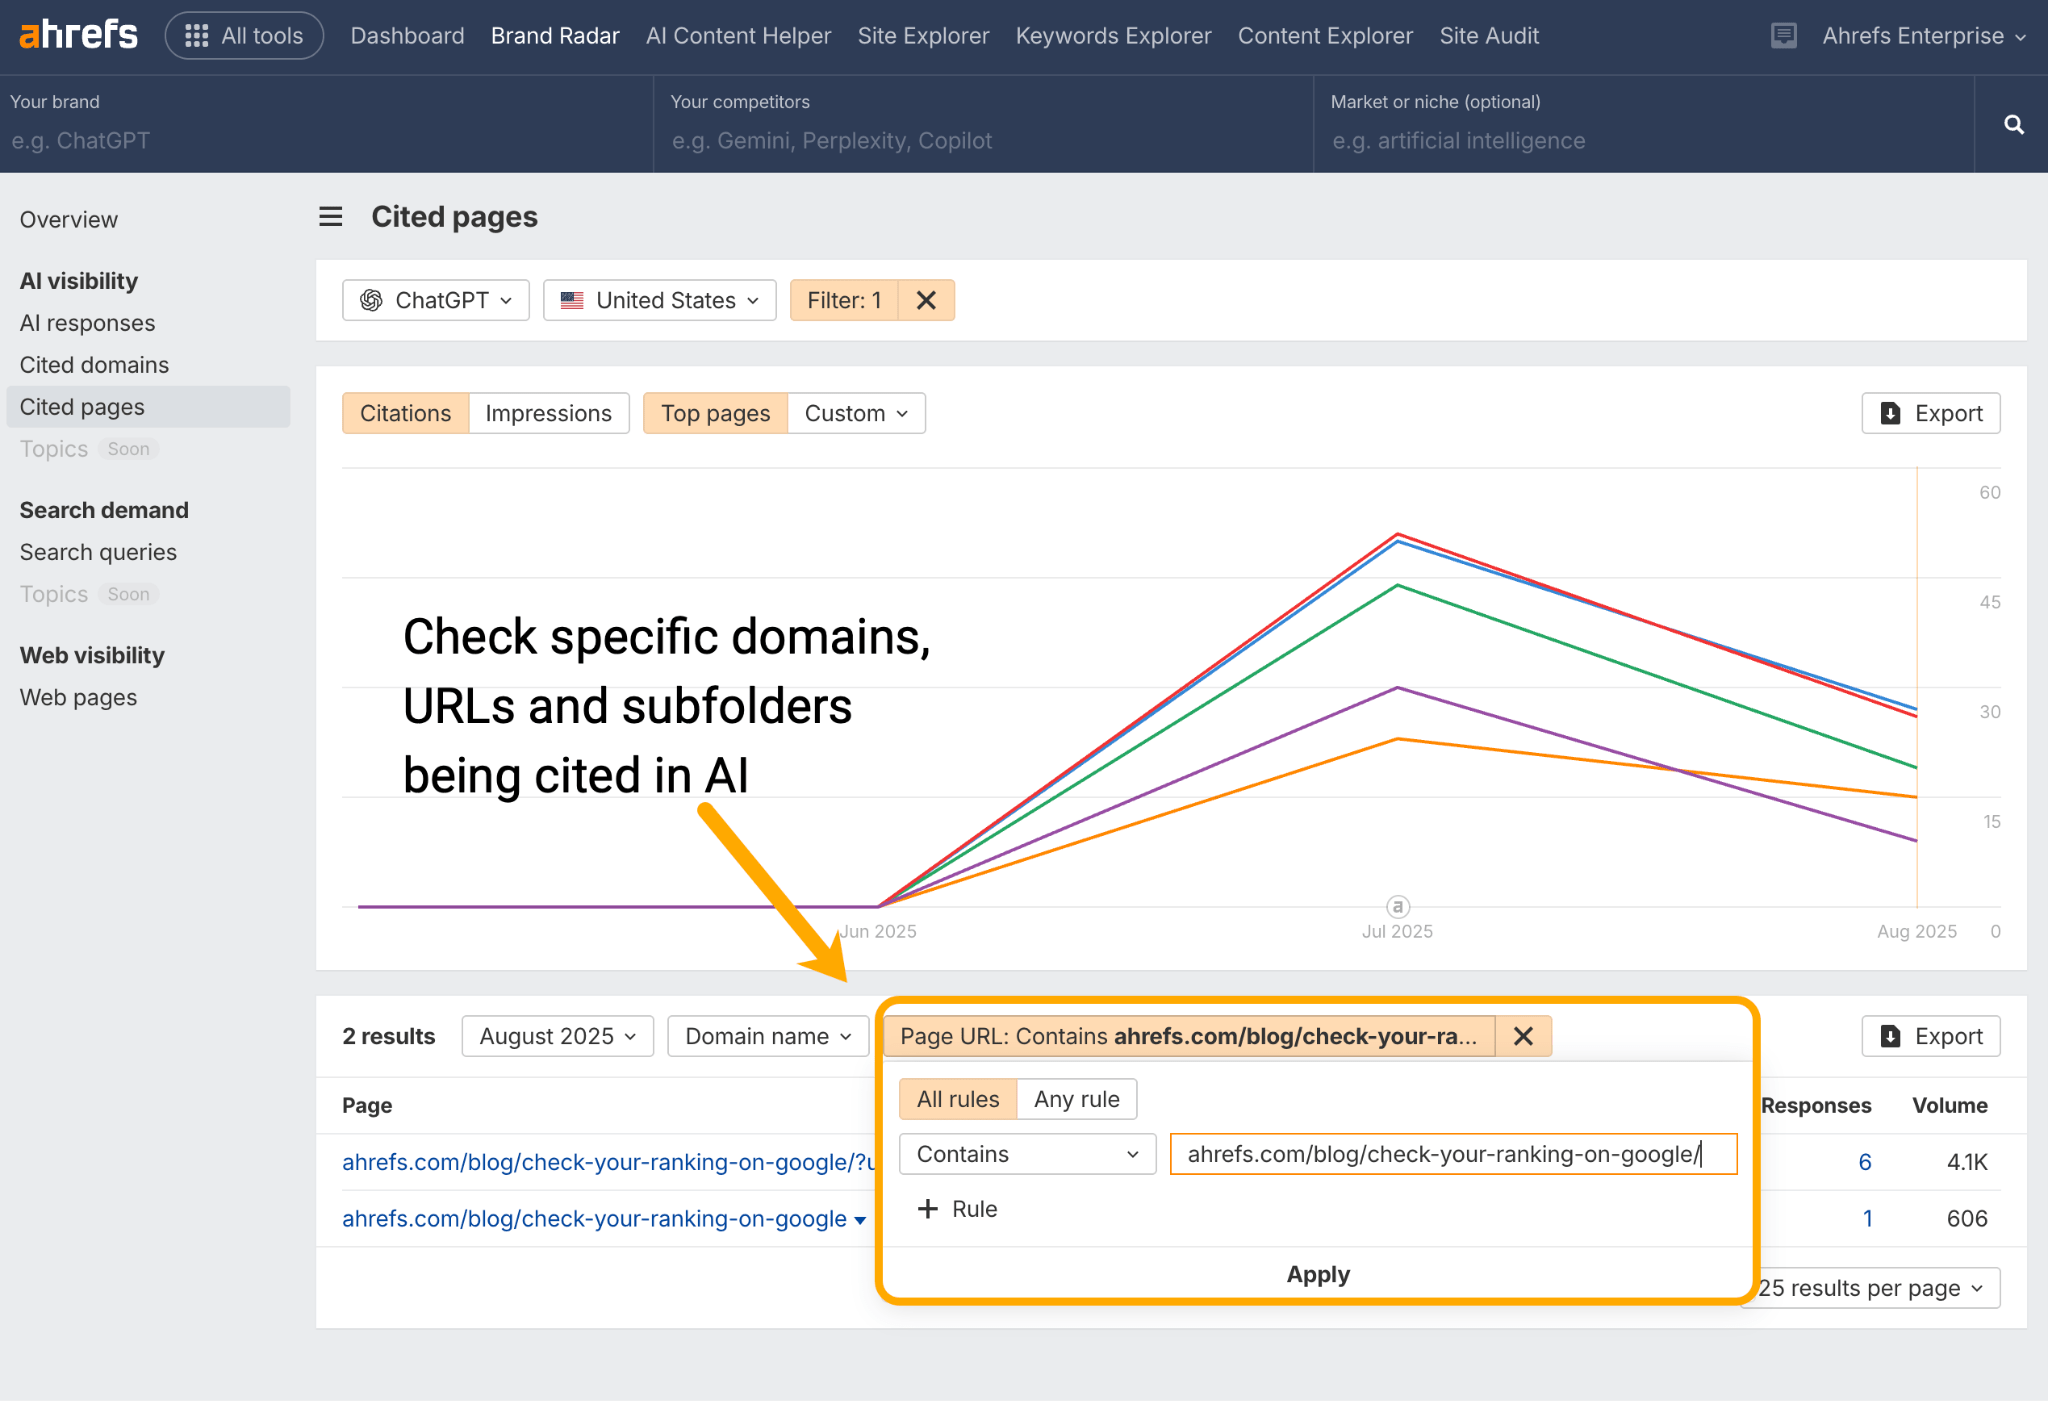Select the Citations view

[x=405, y=412]
